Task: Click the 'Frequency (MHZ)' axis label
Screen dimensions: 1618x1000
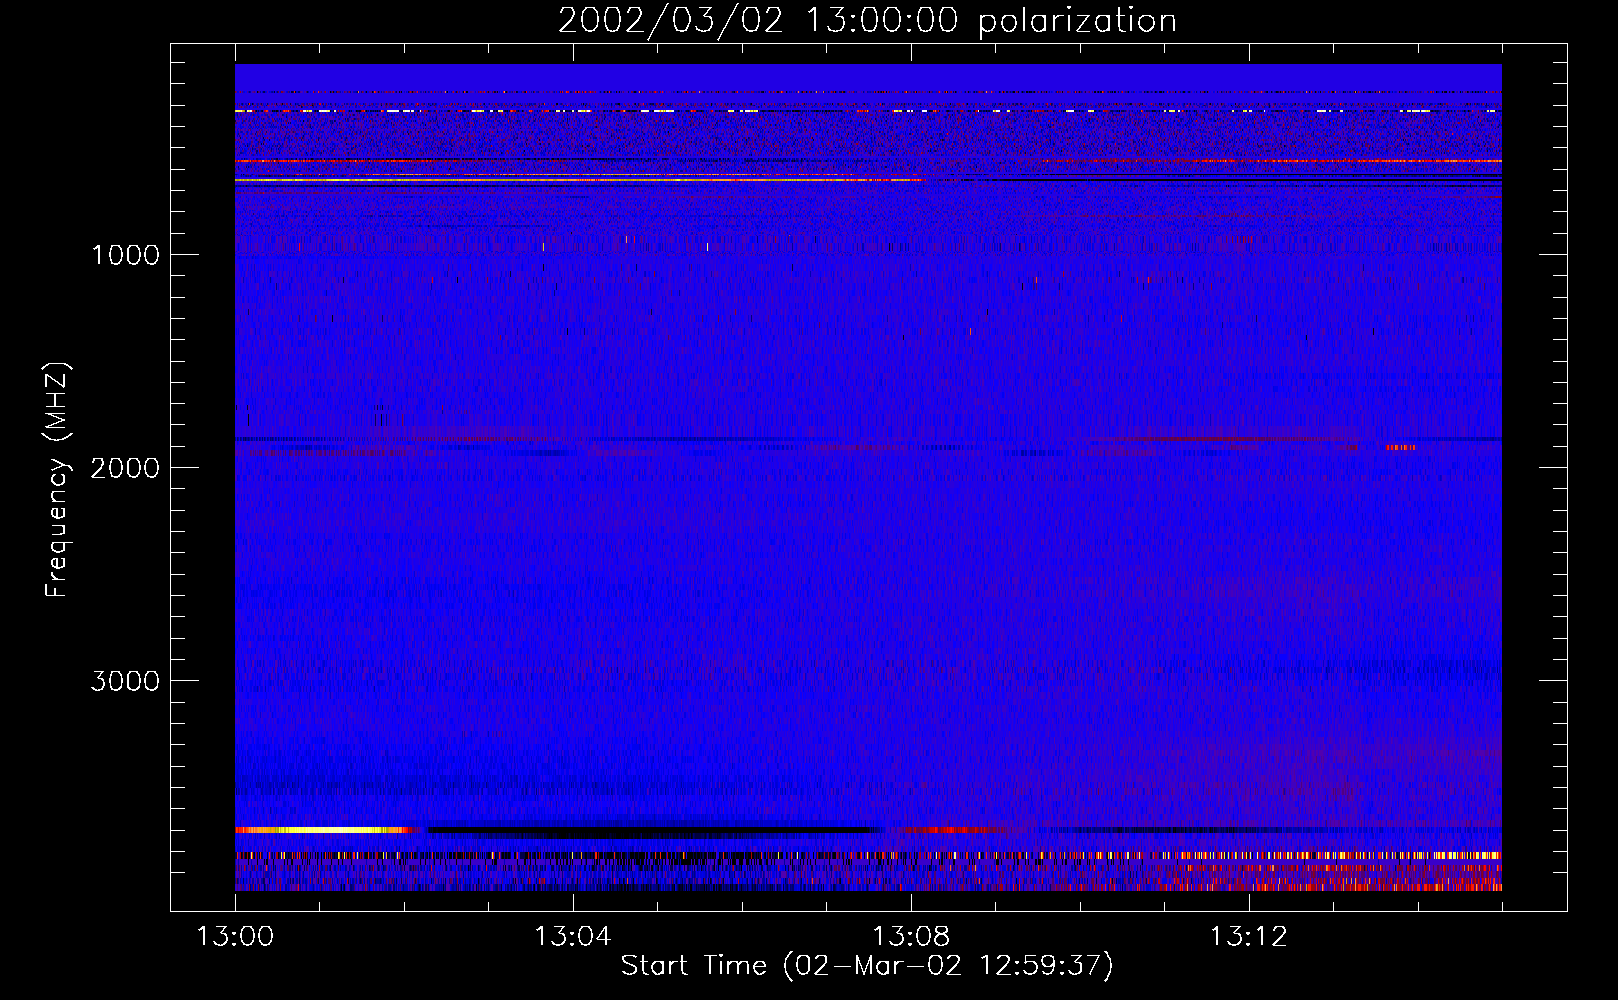Action: point(57,480)
